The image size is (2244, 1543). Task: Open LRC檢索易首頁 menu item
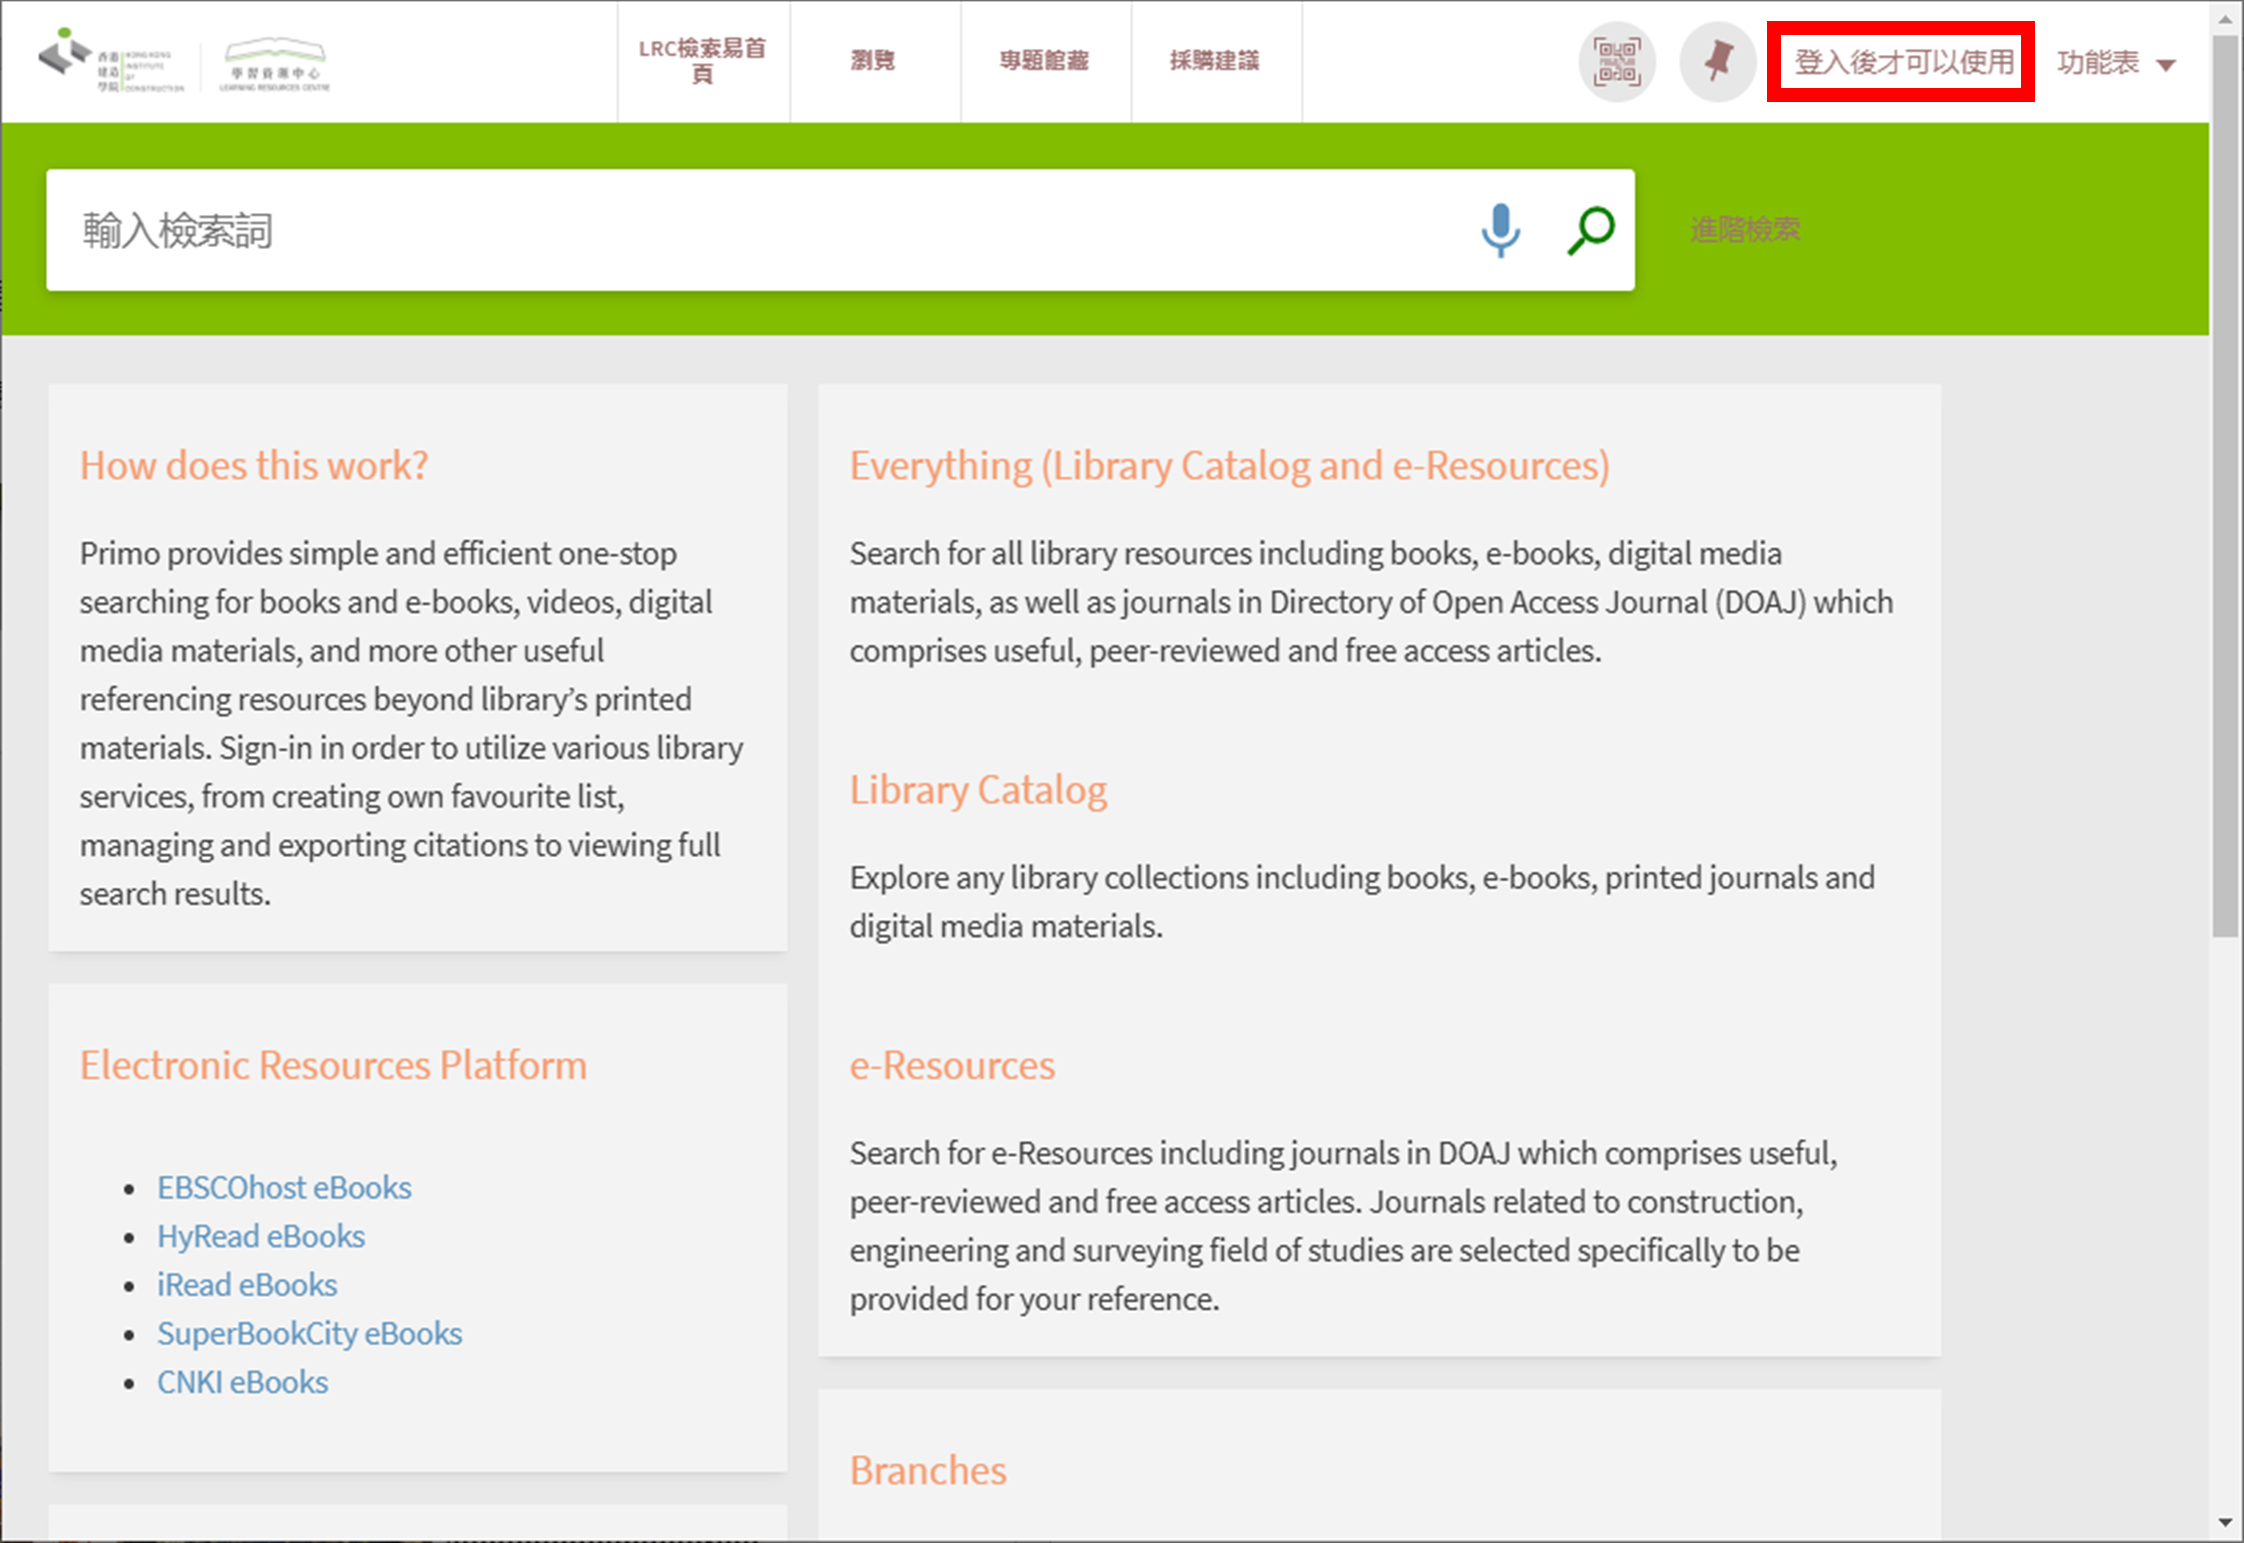[x=703, y=61]
